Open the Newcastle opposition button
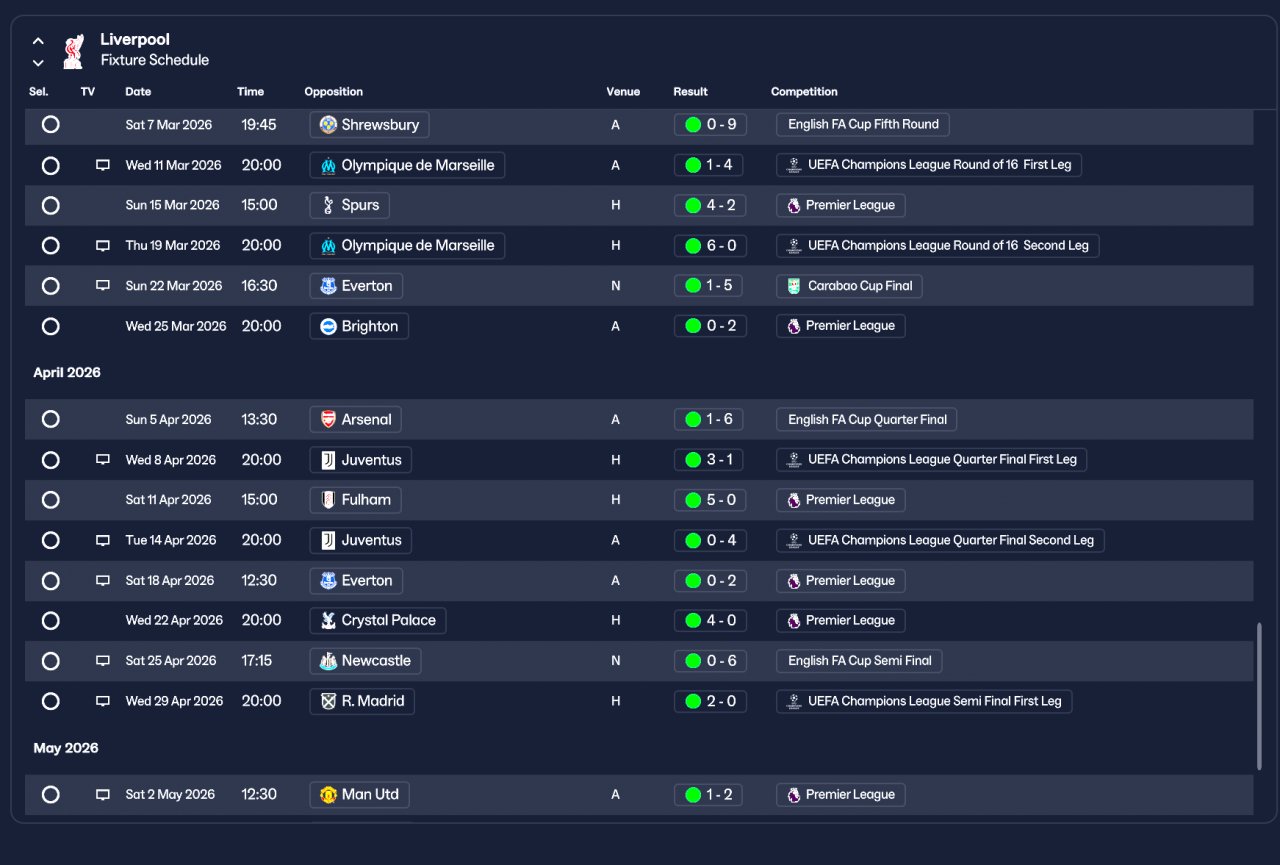The width and height of the screenshot is (1280, 865). [365, 661]
